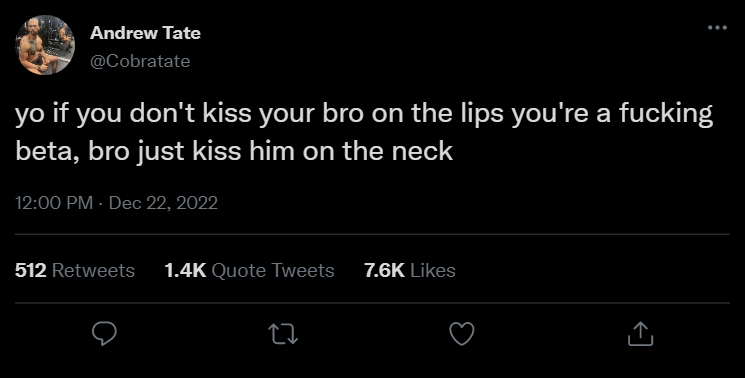
Task: Click the 12:00 PM timestamp
Action: pos(54,203)
